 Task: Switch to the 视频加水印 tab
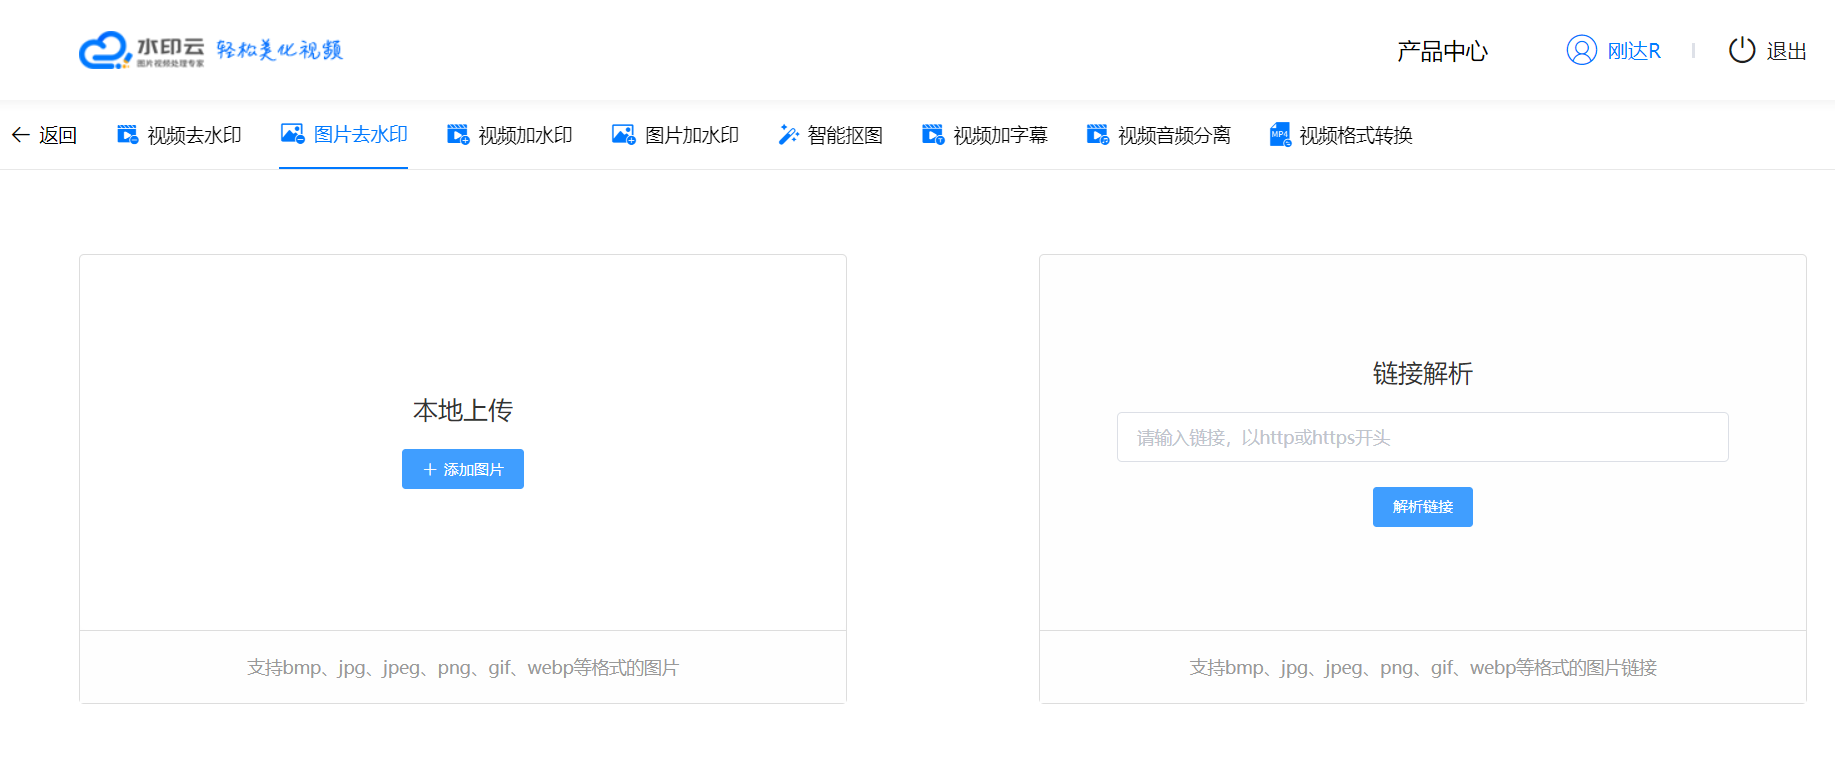click(524, 135)
